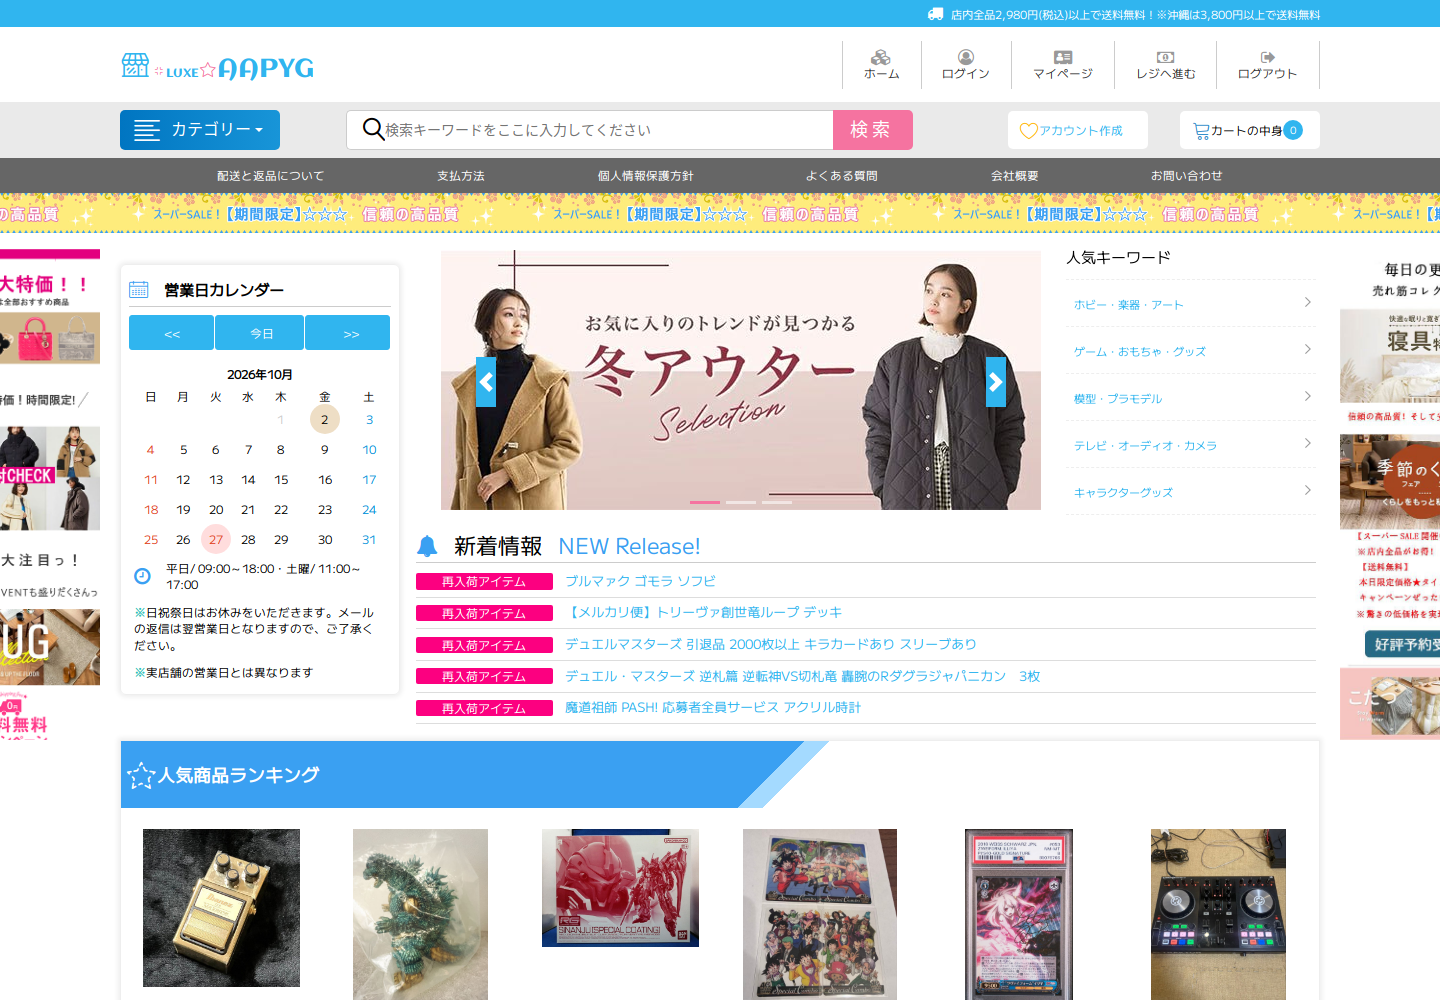Click the pink 検索 search button
This screenshot has width=1440, height=1000.
pyautogui.click(x=873, y=130)
